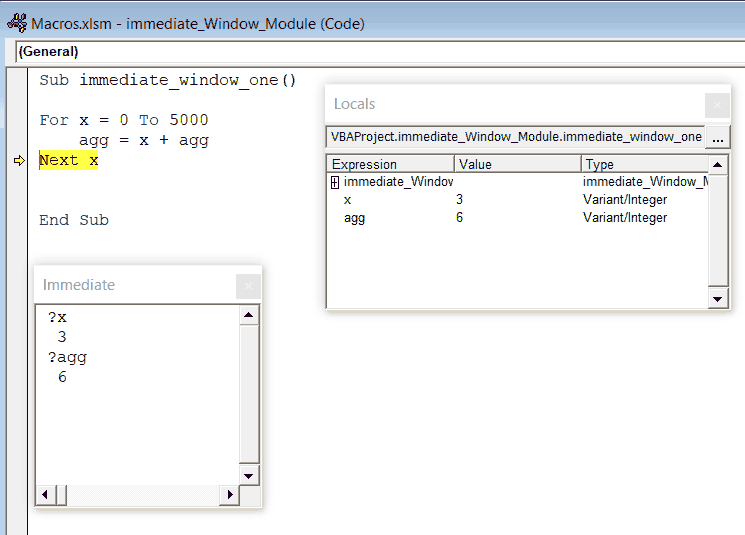Click Immediate window scroll down arrow

tap(248, 476)
